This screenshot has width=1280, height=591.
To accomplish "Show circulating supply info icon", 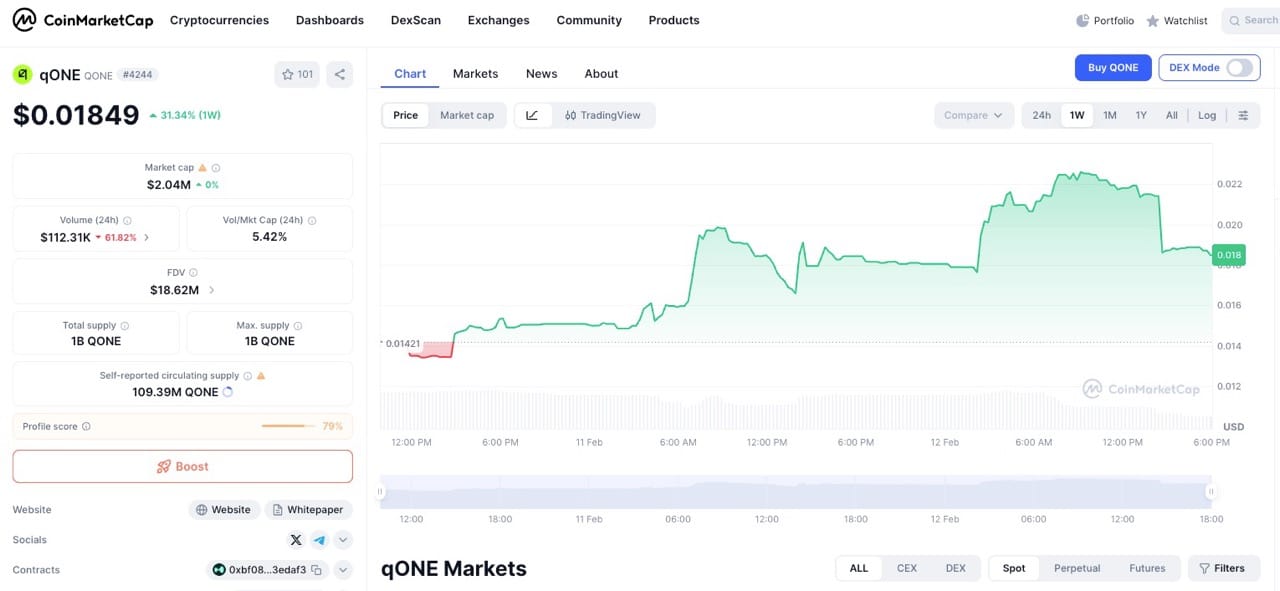I will [x=247, y=376].
